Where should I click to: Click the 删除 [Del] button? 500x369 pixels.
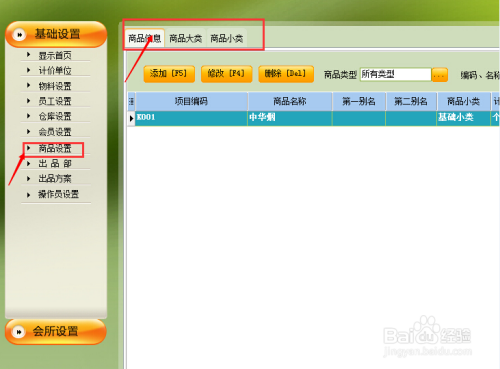(x=286, y=74)
